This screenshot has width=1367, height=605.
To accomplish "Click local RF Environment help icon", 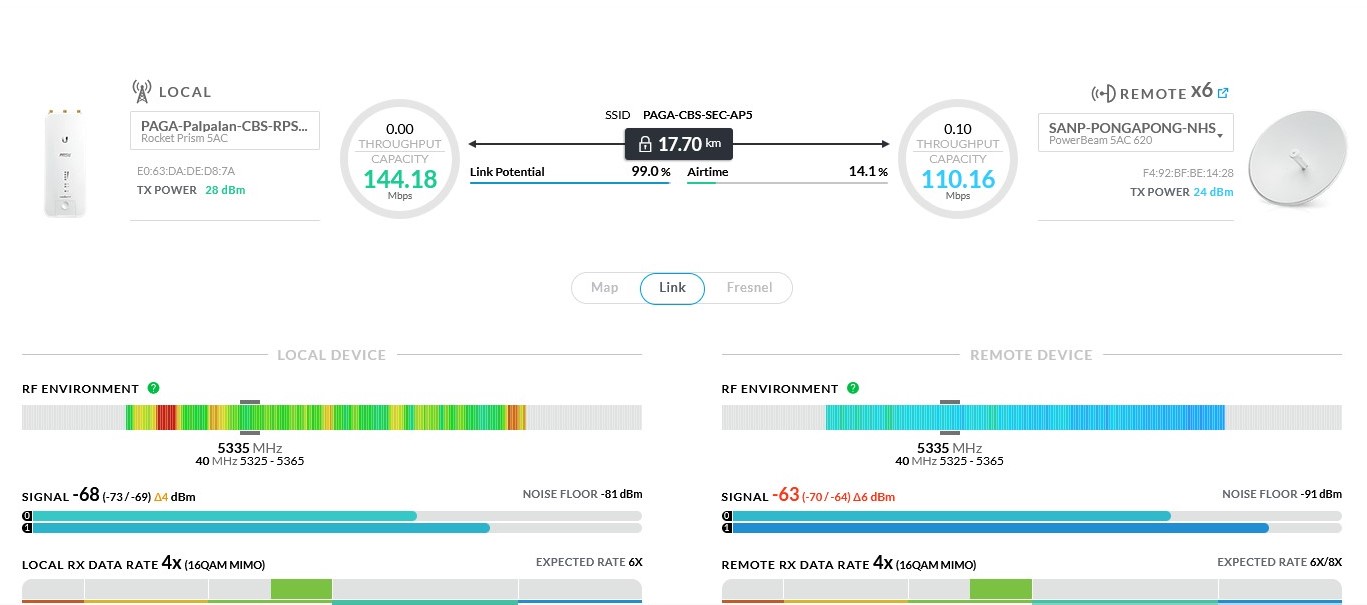I will pos(153,388).
